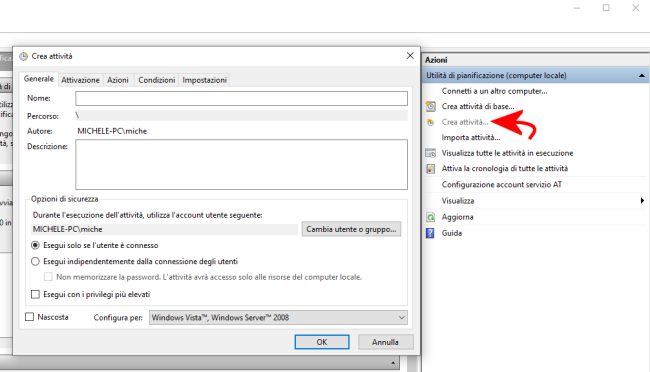Enable Esegui con i privilegi più elevati
Viewport: 650px width, 372px height.
35,294
